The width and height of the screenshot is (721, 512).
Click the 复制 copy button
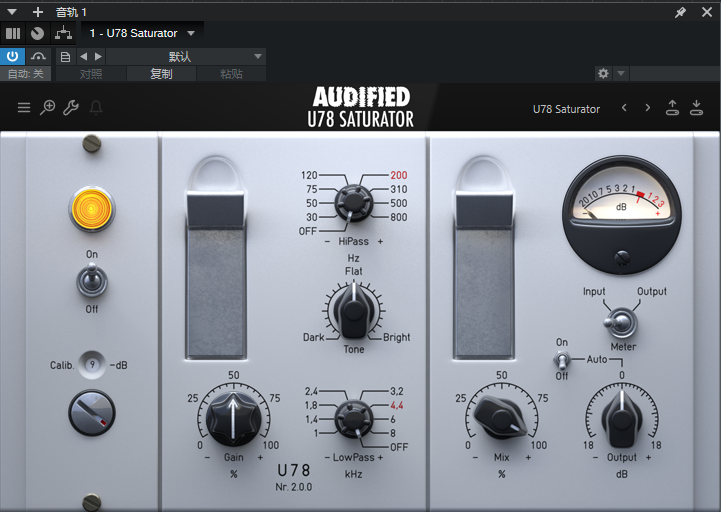point(161,74)
